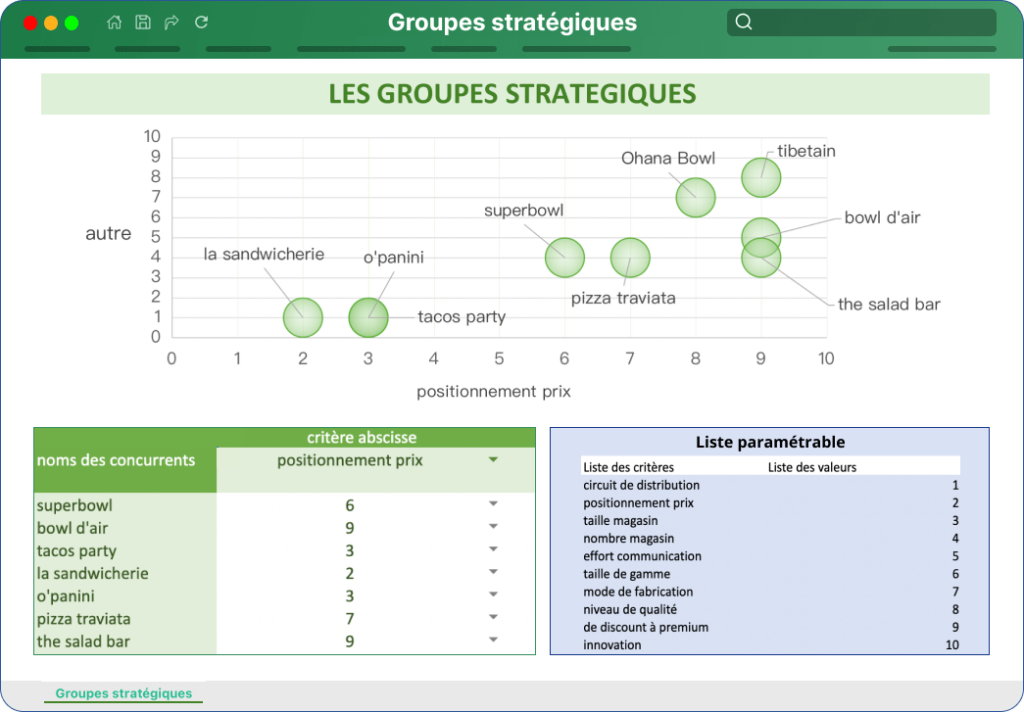Screen dimensions: 1024x712
Task: Open the dropdown arrow in tacos party row
Action: [493, 549]
